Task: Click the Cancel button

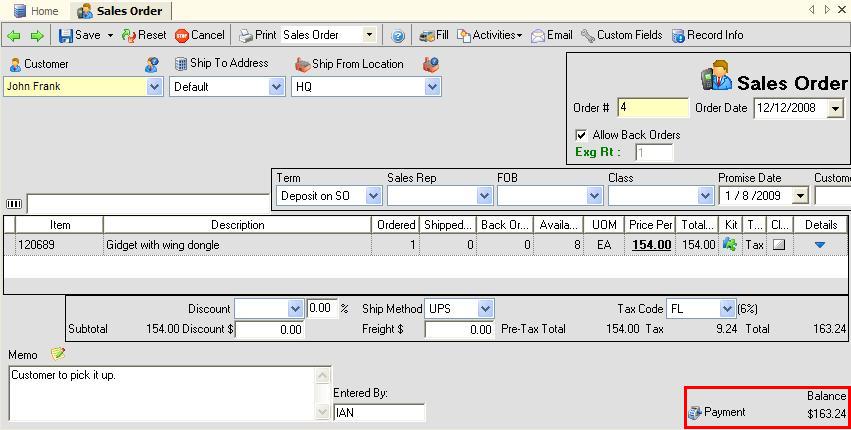Action: 200,35
